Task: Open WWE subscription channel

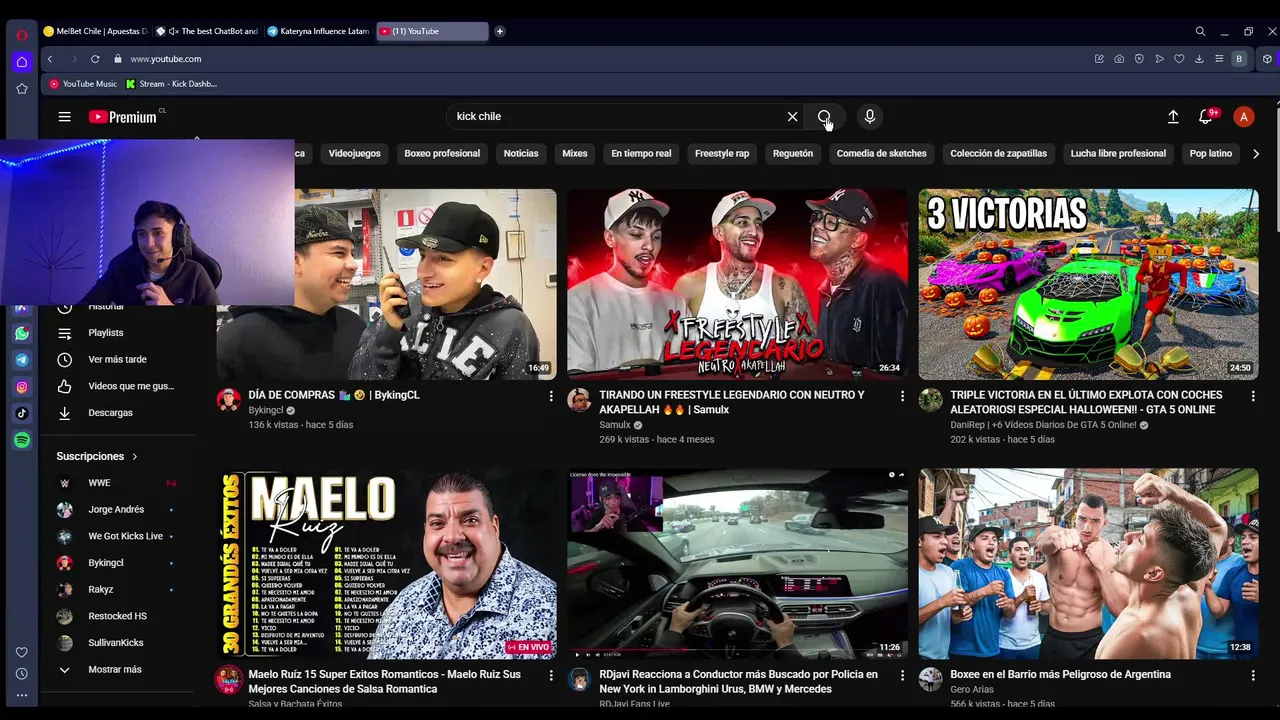Action: coord(99,483)
